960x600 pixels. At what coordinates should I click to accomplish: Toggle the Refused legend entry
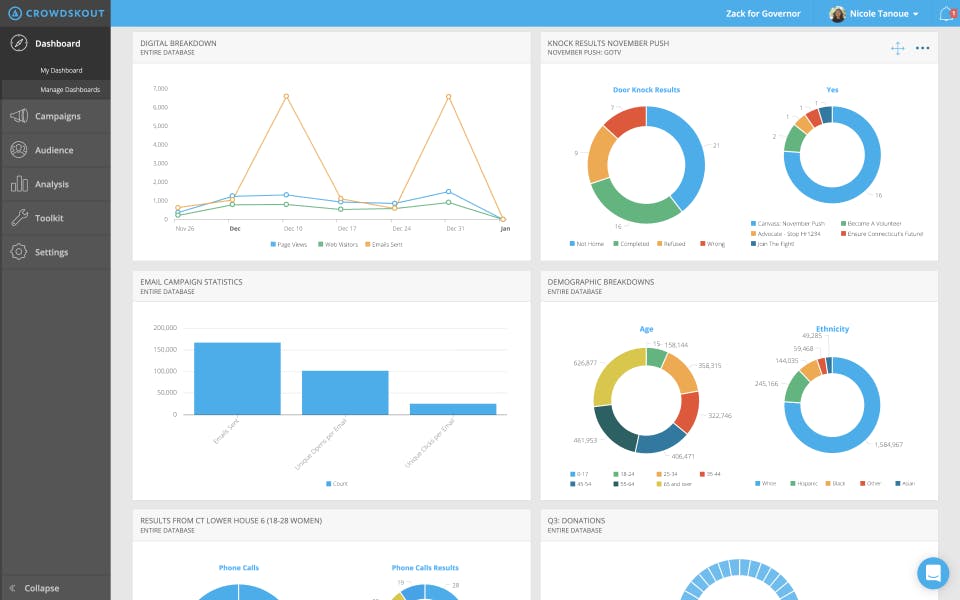[671, 244]
